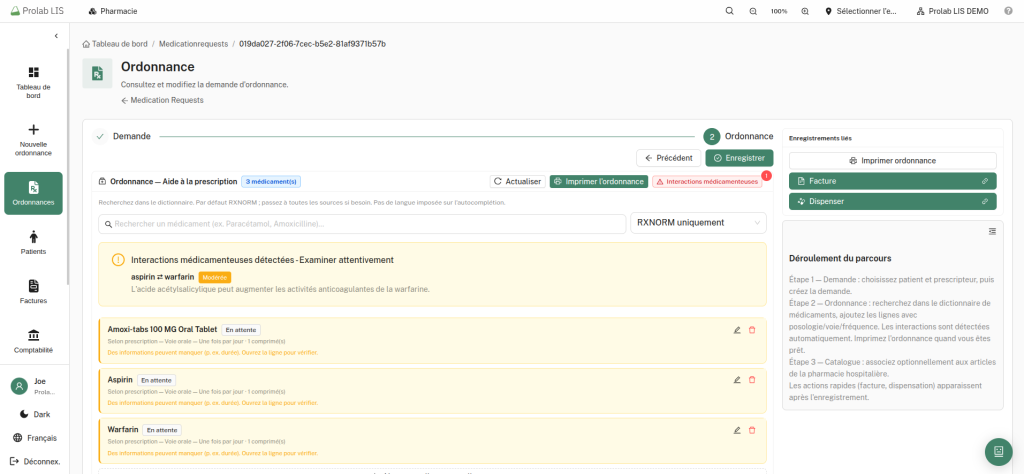Collapse the left sidebar with chevron
The width and height of the screenshot is (1024, 474).
click(56, 37)
